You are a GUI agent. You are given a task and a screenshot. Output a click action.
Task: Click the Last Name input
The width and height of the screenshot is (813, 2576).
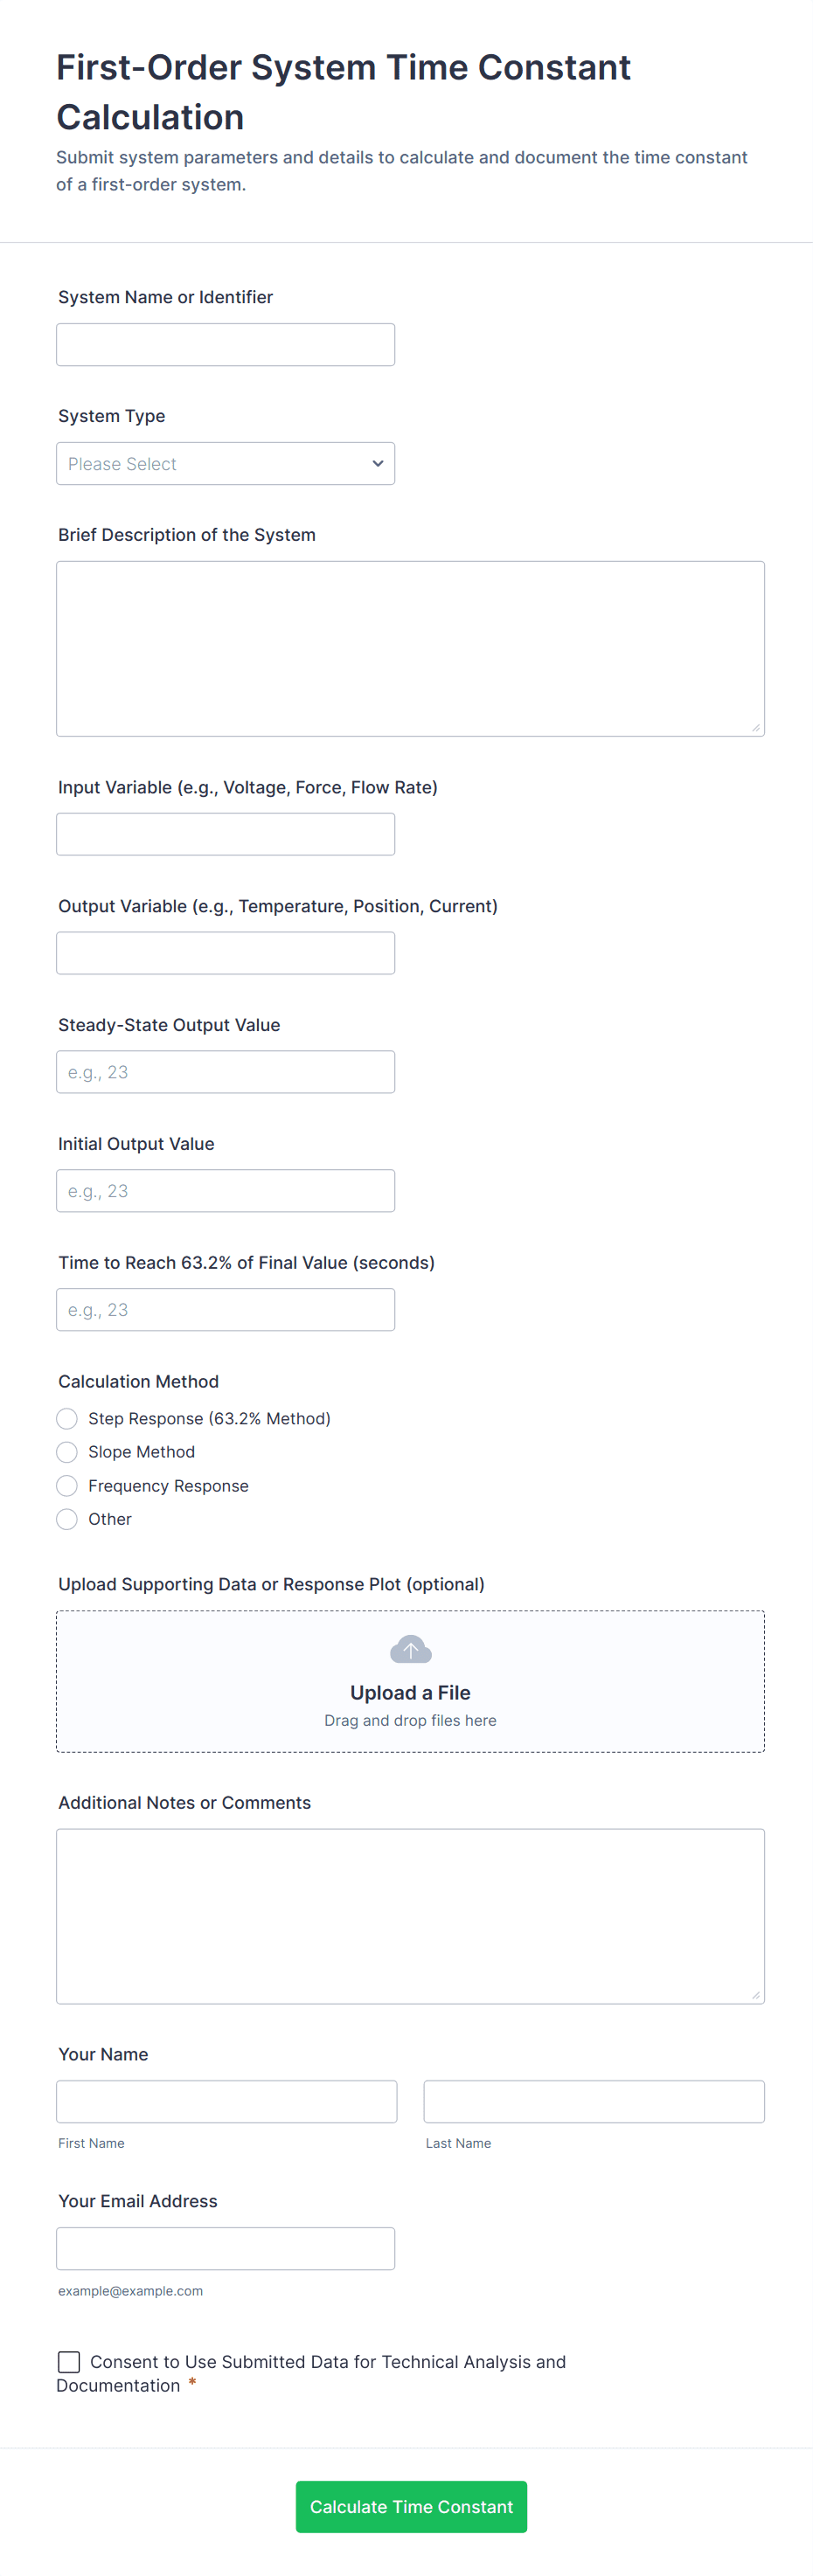point(594,2102)
